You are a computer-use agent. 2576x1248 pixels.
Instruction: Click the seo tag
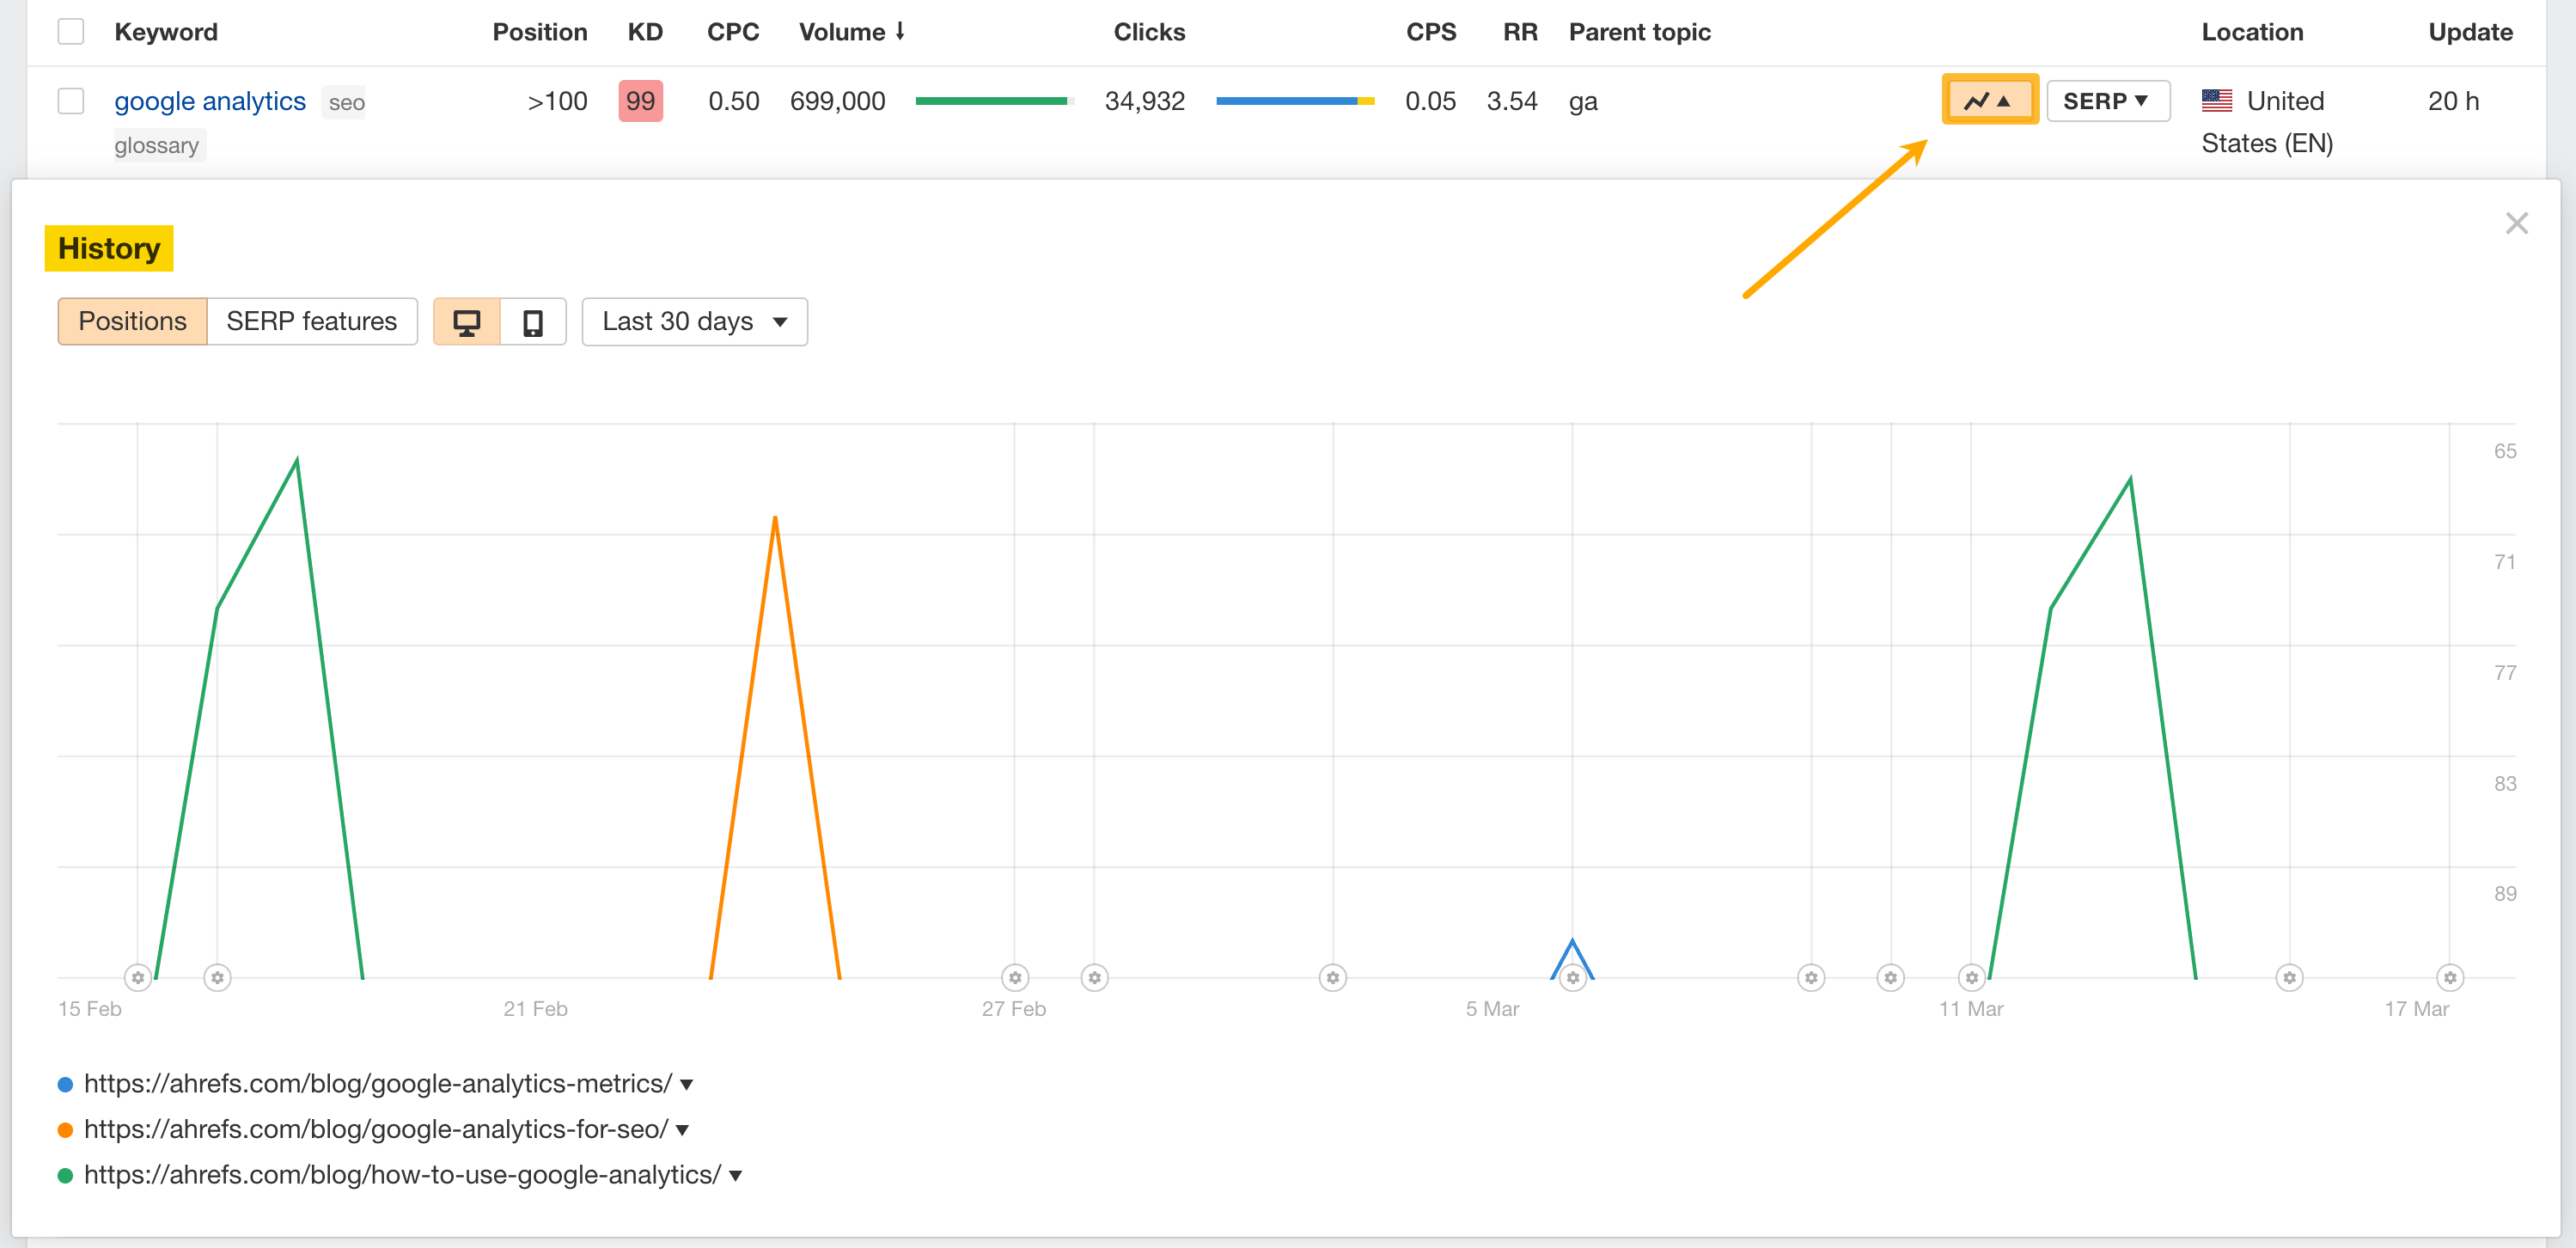click(346, 102)
